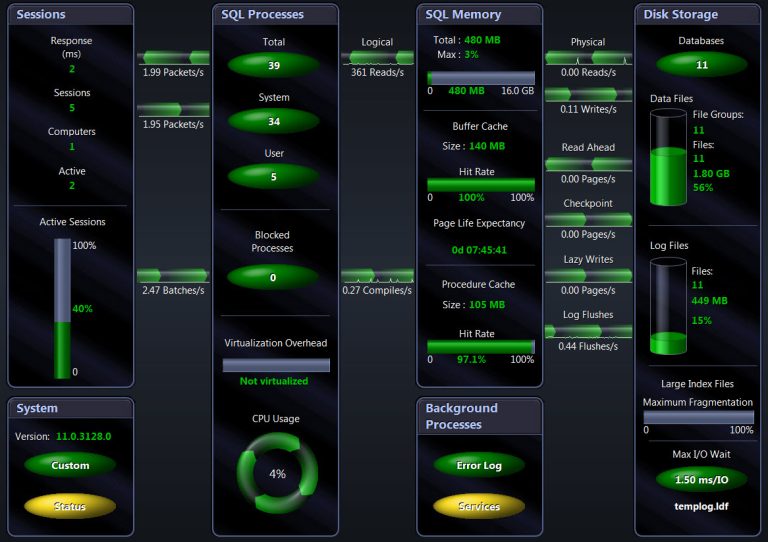Click the CPU Usage donut gauge
Viewport: 768px width, 542px height.
[x=277, y=473]
